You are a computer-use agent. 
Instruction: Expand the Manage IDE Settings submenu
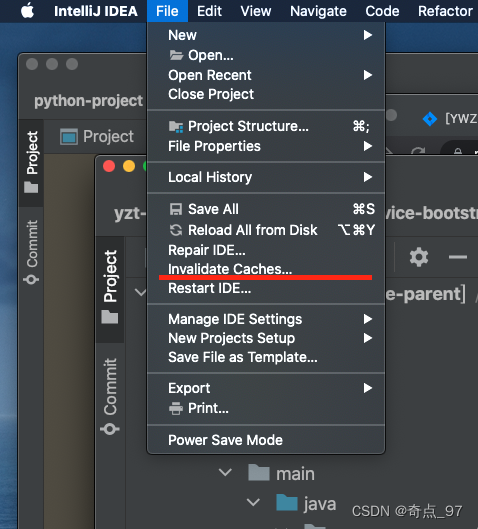pyautogui.click(x=266, y=319)
